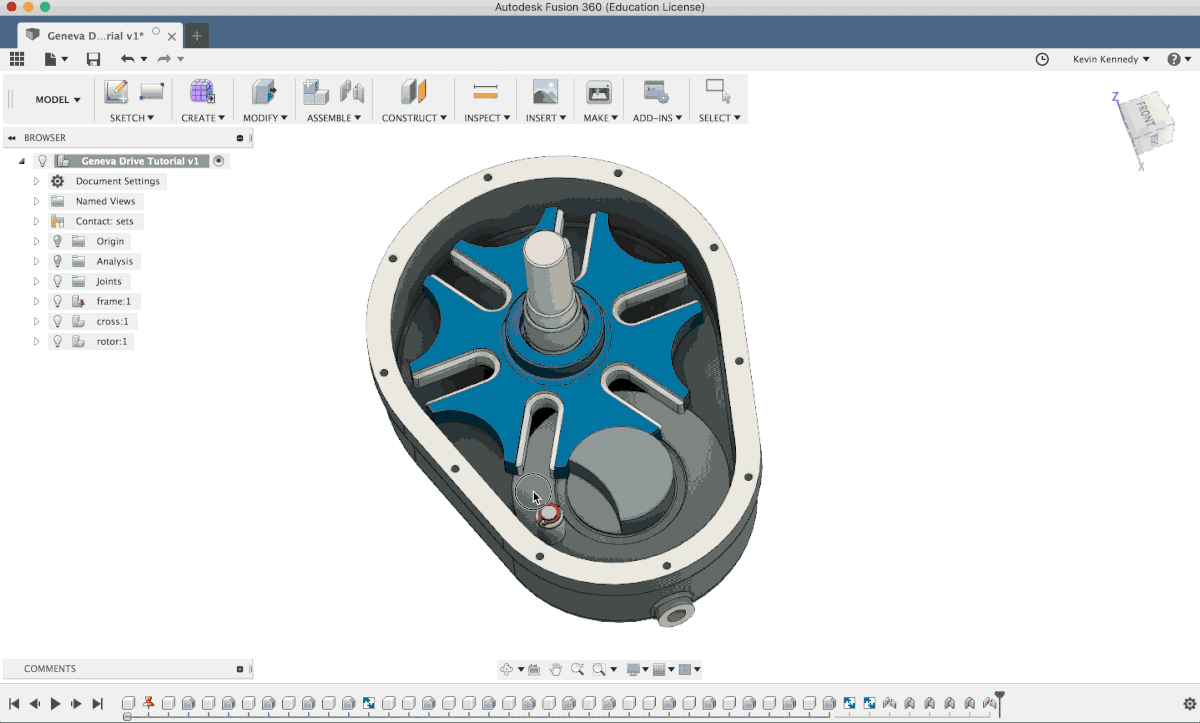Collapse the COMMENTS panel
The image size is (1200, 723).
pyautogui.click(x=239, y=668)
